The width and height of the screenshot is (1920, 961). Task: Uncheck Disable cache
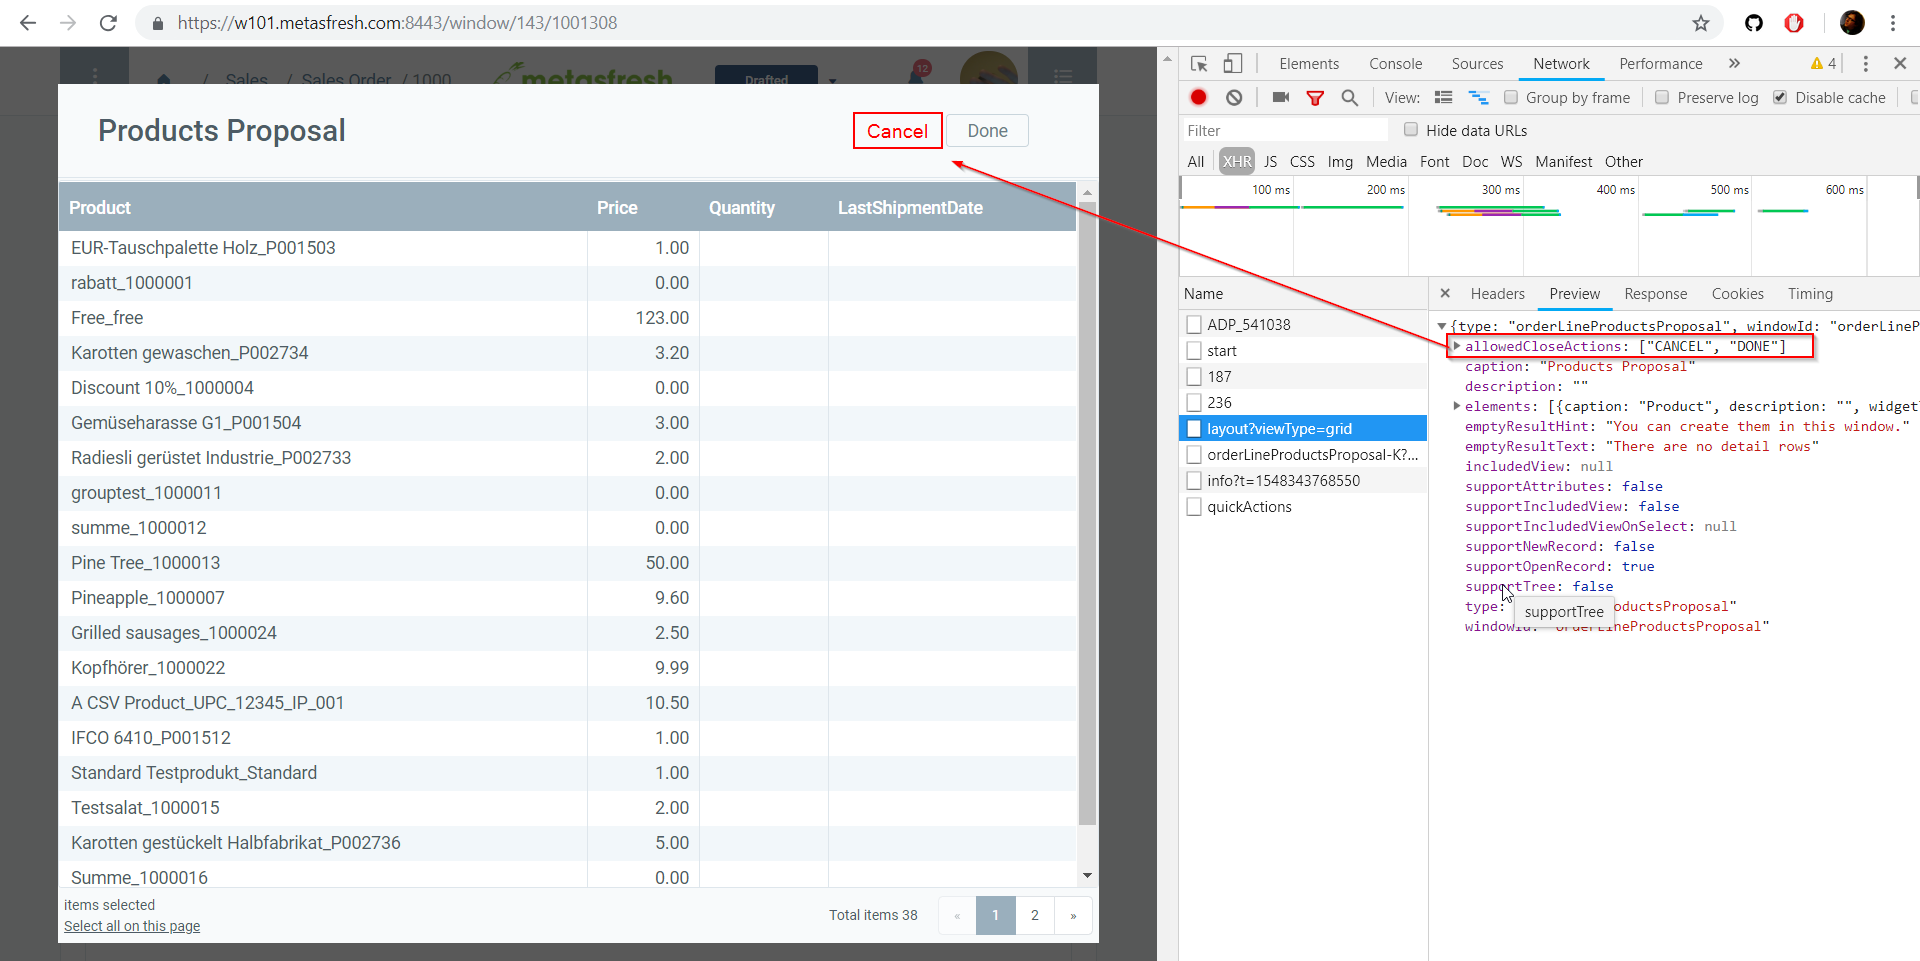[1781, 97]
